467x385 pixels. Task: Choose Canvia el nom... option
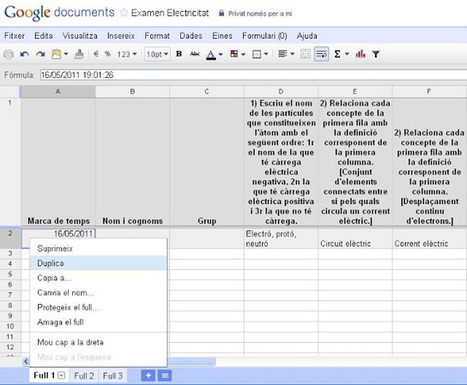[x=98, y=293]
